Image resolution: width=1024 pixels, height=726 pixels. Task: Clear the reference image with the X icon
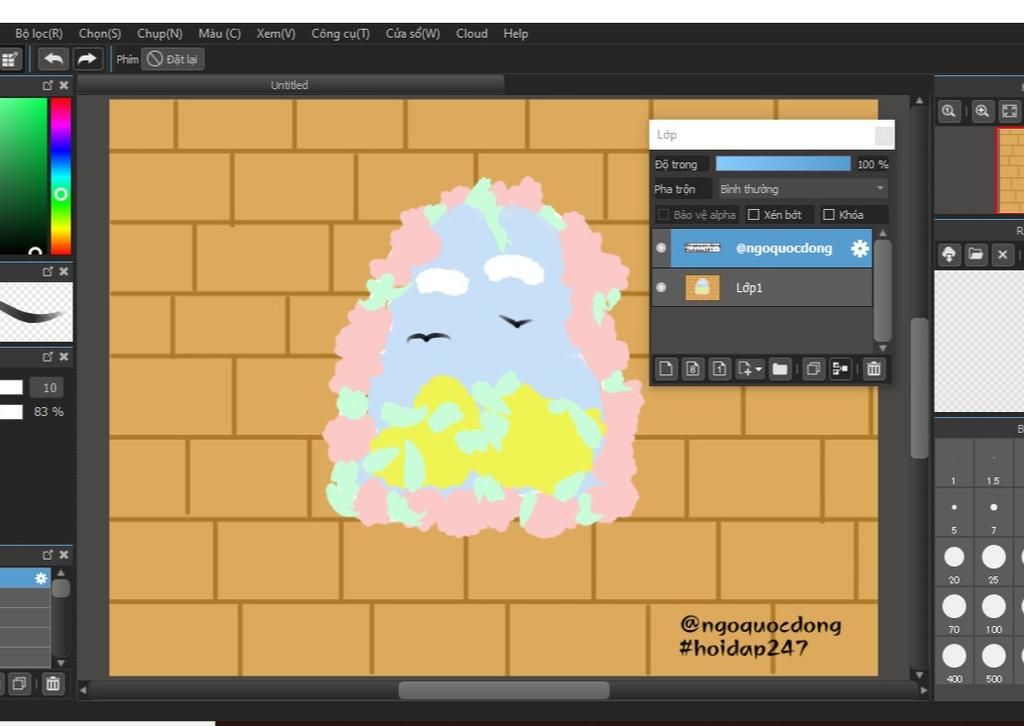click(x=1002, y=254)
